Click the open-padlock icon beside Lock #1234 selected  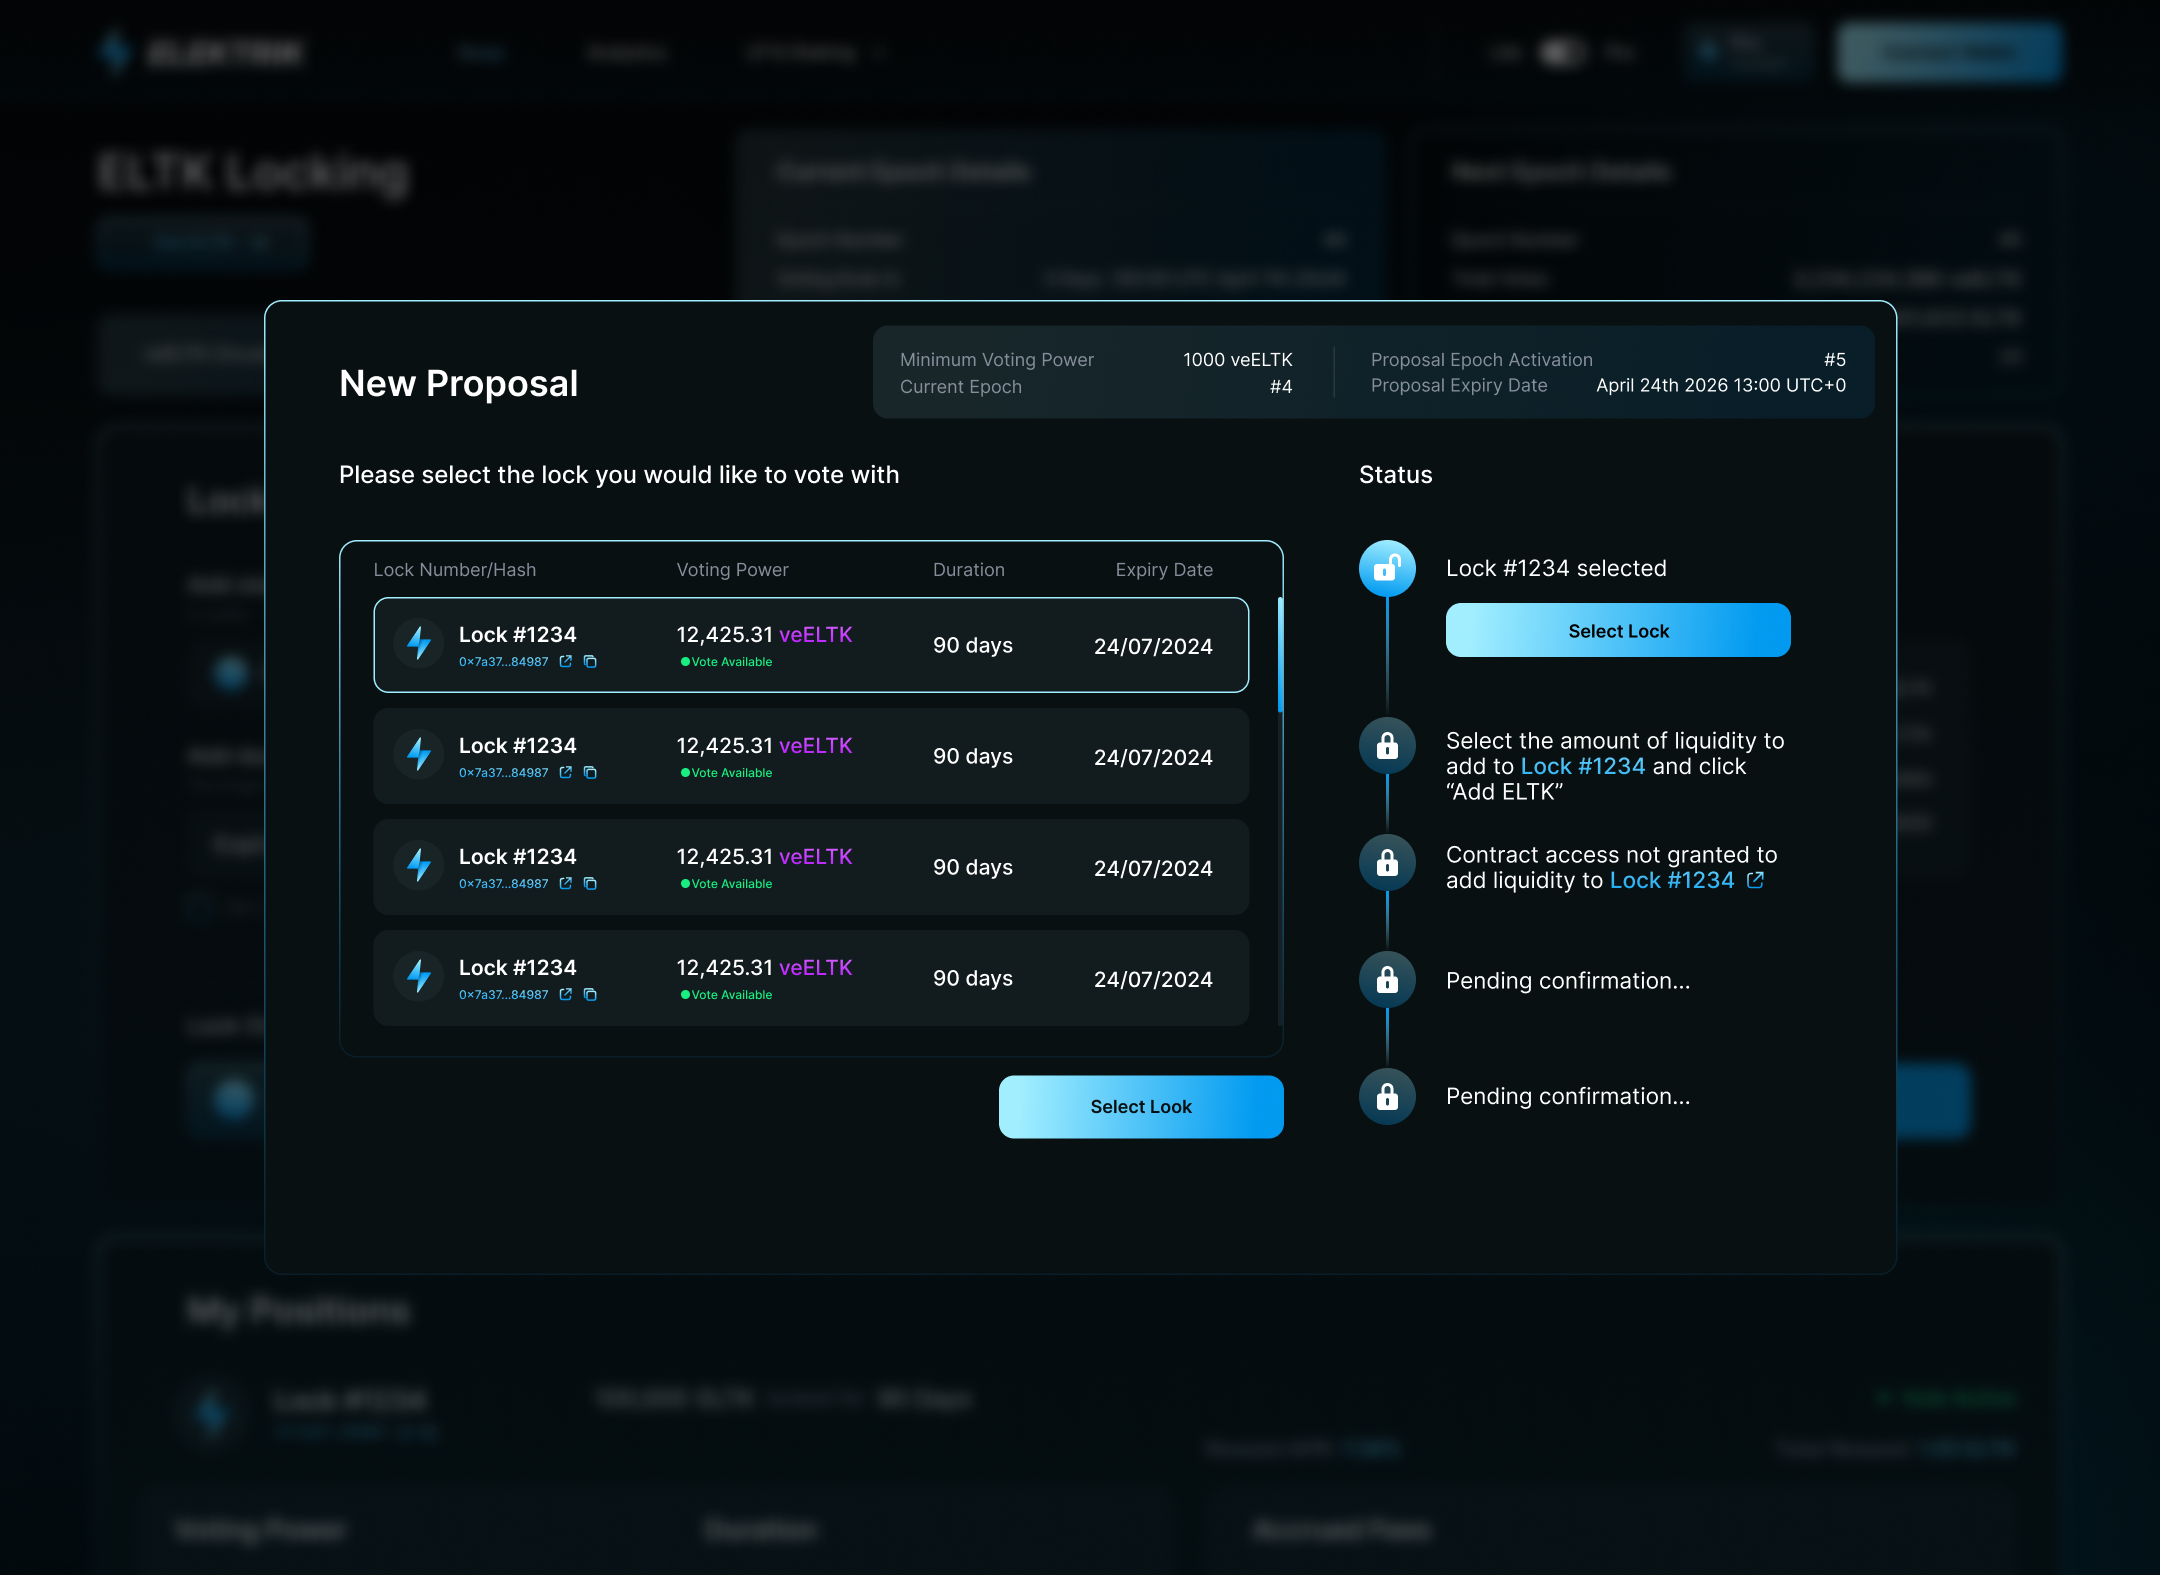click(x=1387, y=568)
